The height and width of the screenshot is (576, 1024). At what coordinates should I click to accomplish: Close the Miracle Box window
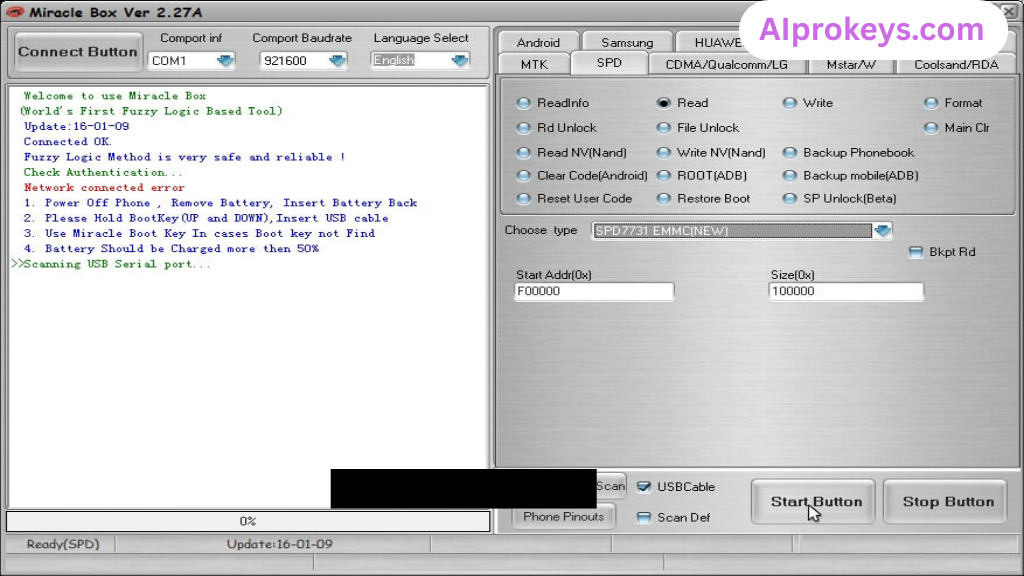[x=1010, y=11]
